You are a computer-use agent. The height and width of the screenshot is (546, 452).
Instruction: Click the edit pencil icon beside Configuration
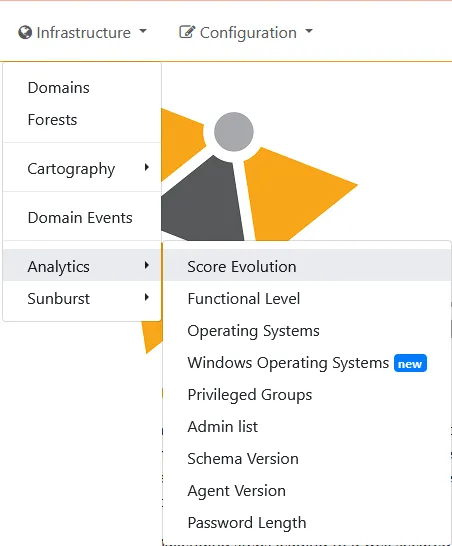(187, 32)
